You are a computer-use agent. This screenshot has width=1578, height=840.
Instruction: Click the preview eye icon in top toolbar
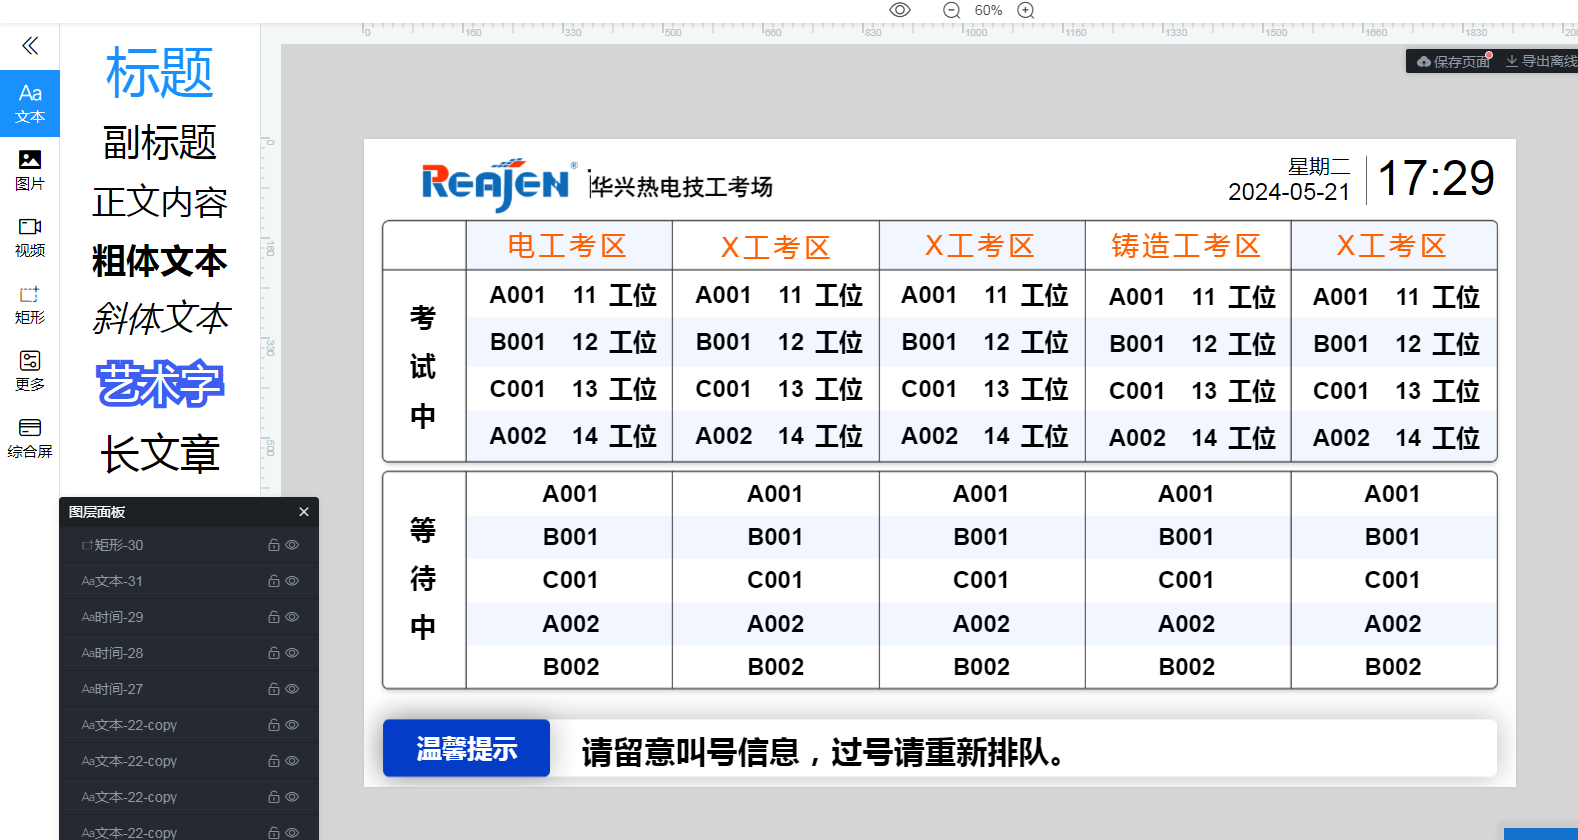(900, 10)
